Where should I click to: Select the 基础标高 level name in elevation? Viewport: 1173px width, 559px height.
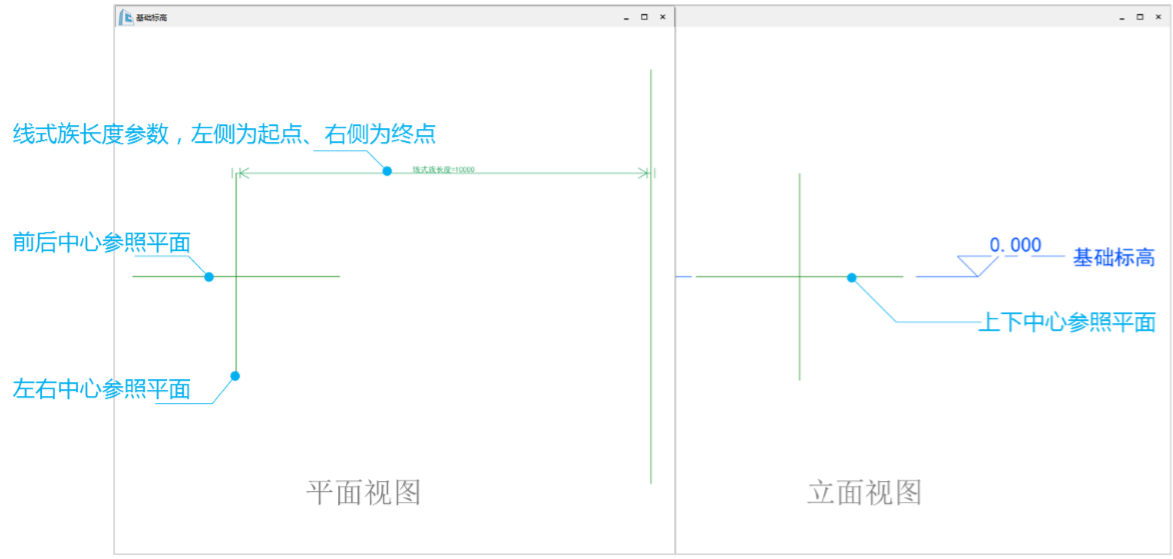click(1115, 258)
